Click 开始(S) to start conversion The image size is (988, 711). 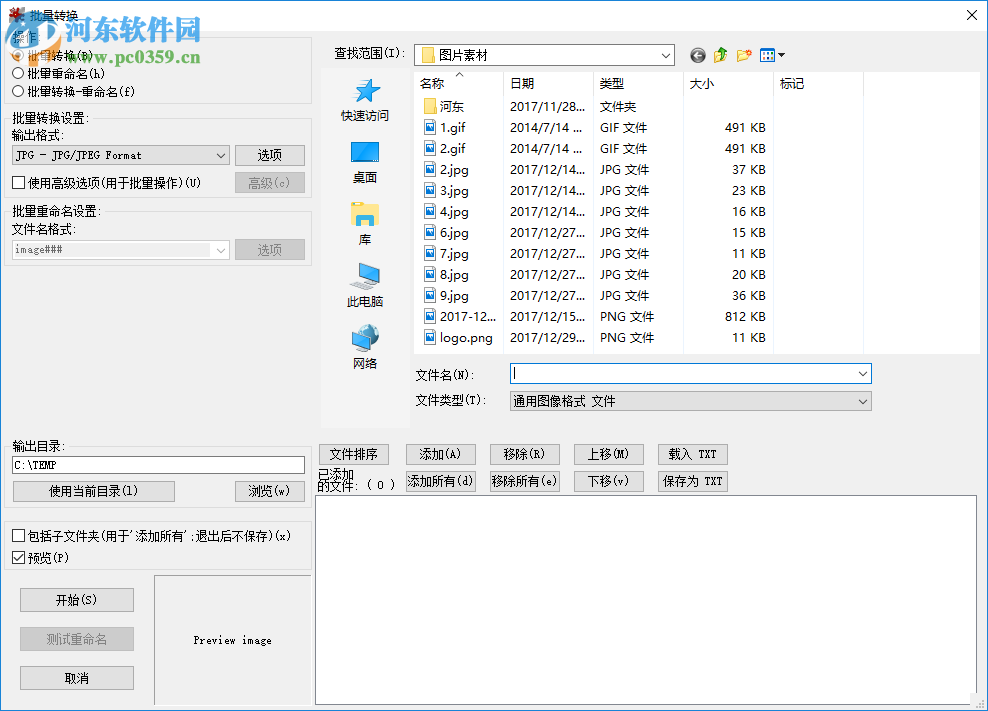tap(76, 599)
